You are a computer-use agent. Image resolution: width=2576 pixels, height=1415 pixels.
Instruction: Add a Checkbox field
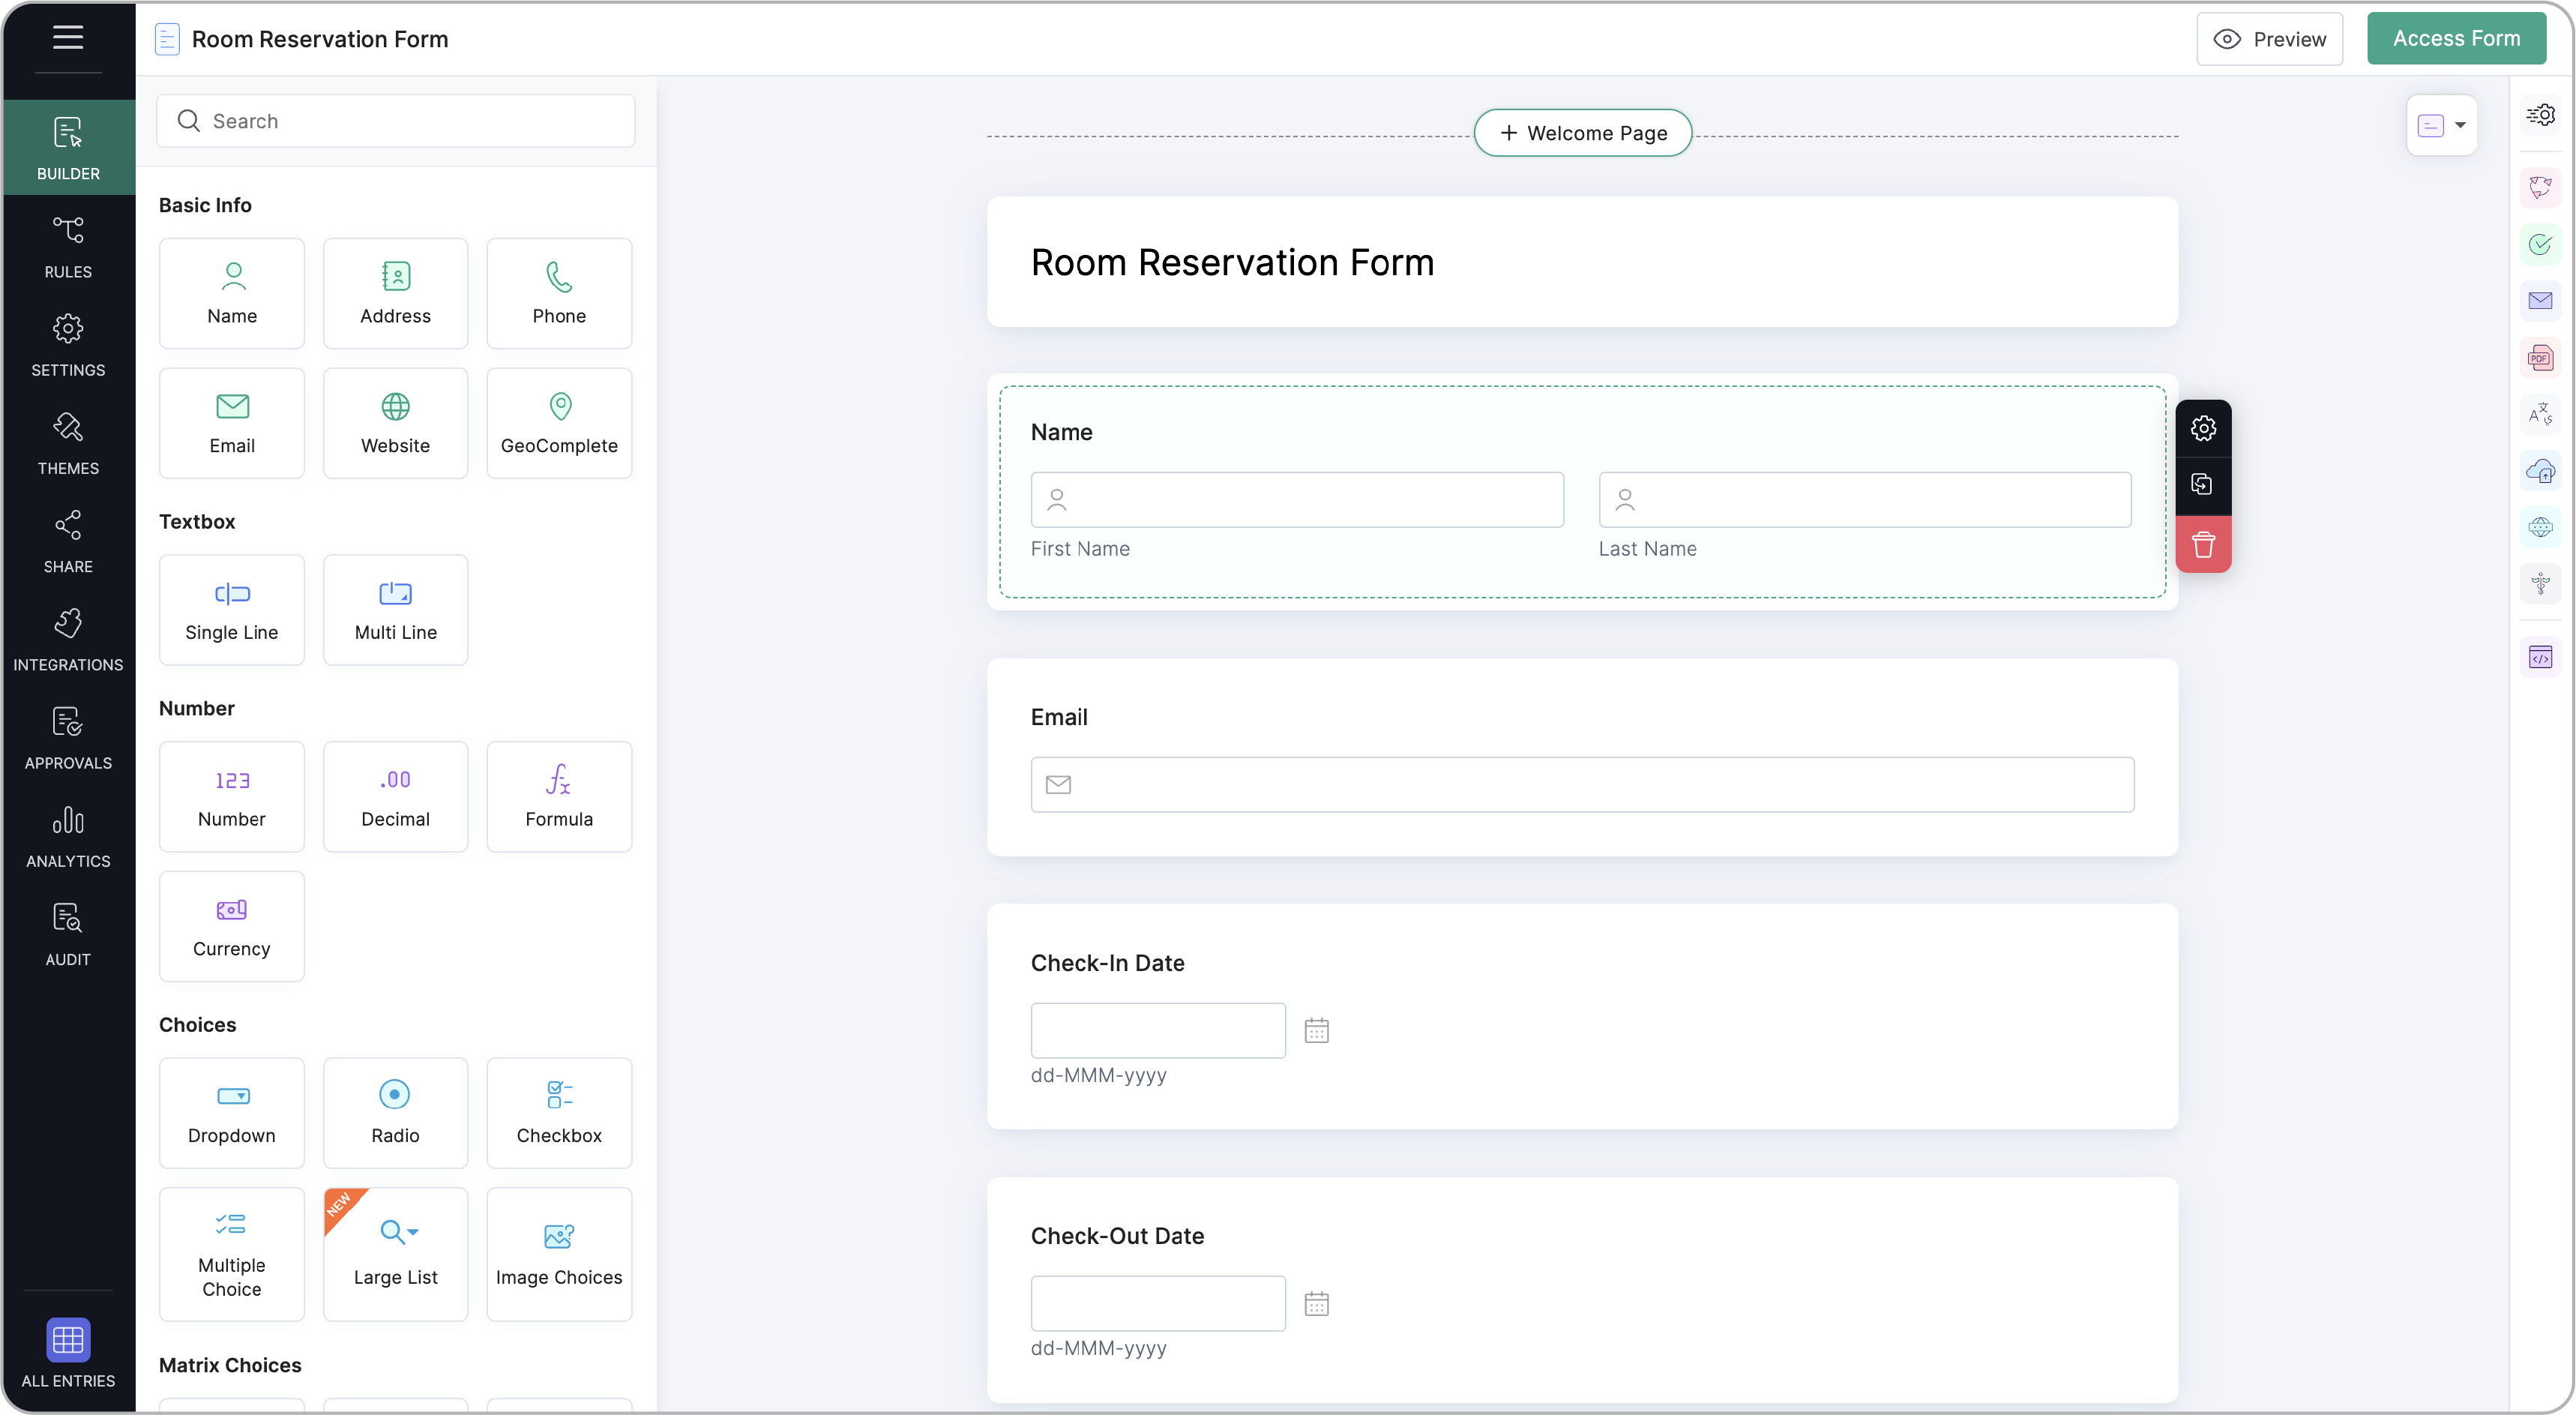tap(559, 1113)
